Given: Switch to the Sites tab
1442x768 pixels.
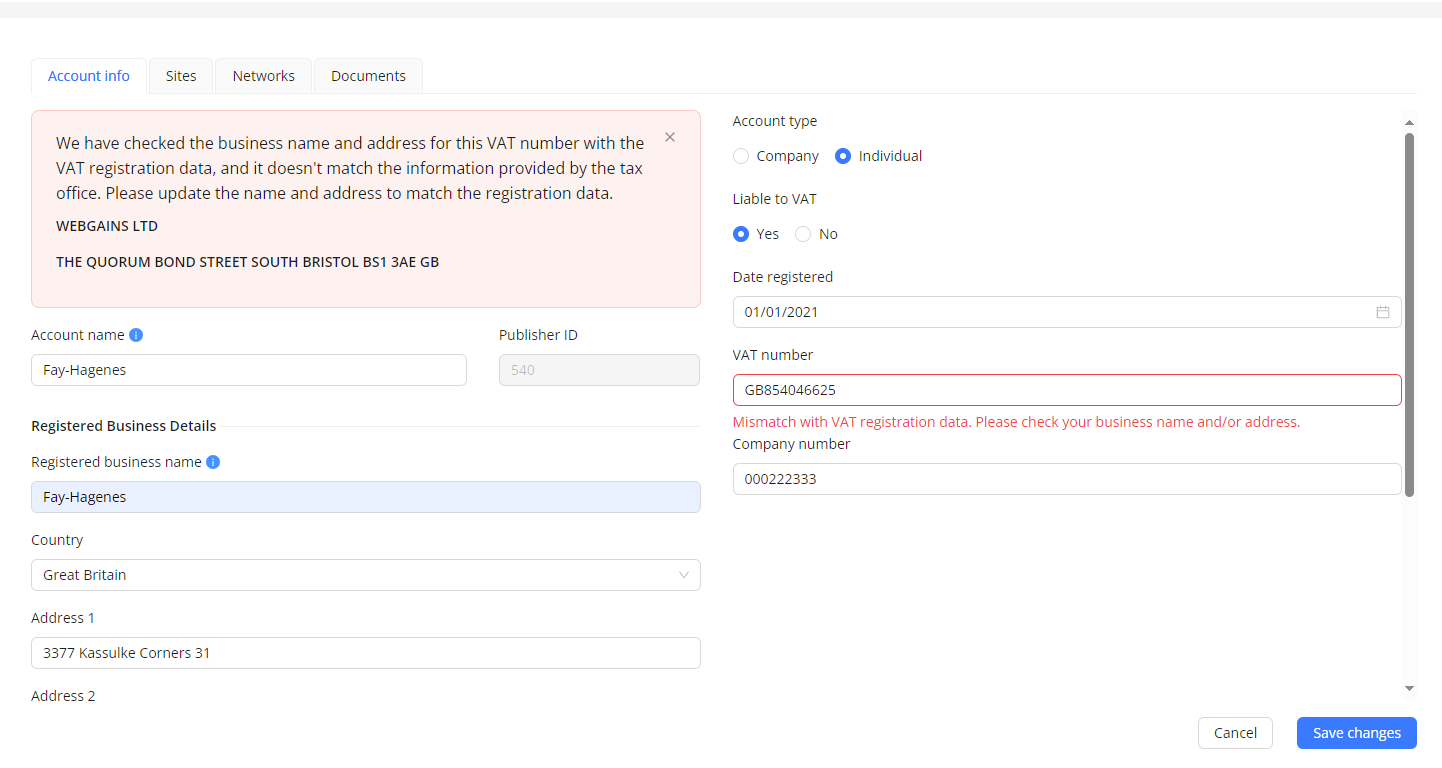Looking at the screenshot, I should tap(181, 76).
